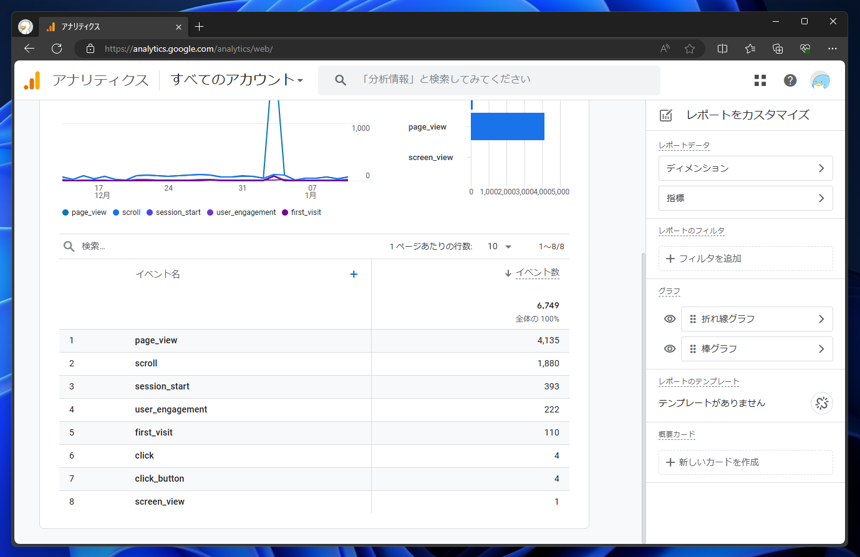Toggle the scroll legend series
This screenshot has height=557, width=860.
[x=127, y=213]
